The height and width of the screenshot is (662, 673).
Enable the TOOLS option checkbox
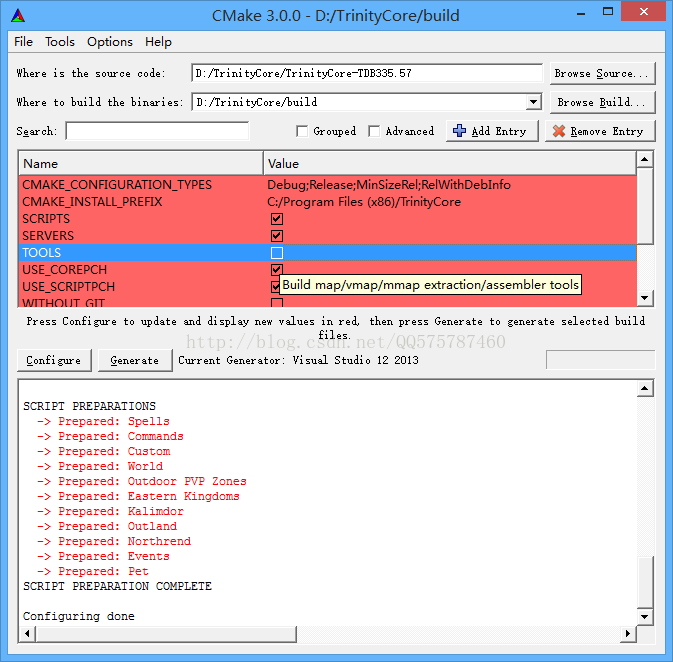coord(277,253)
